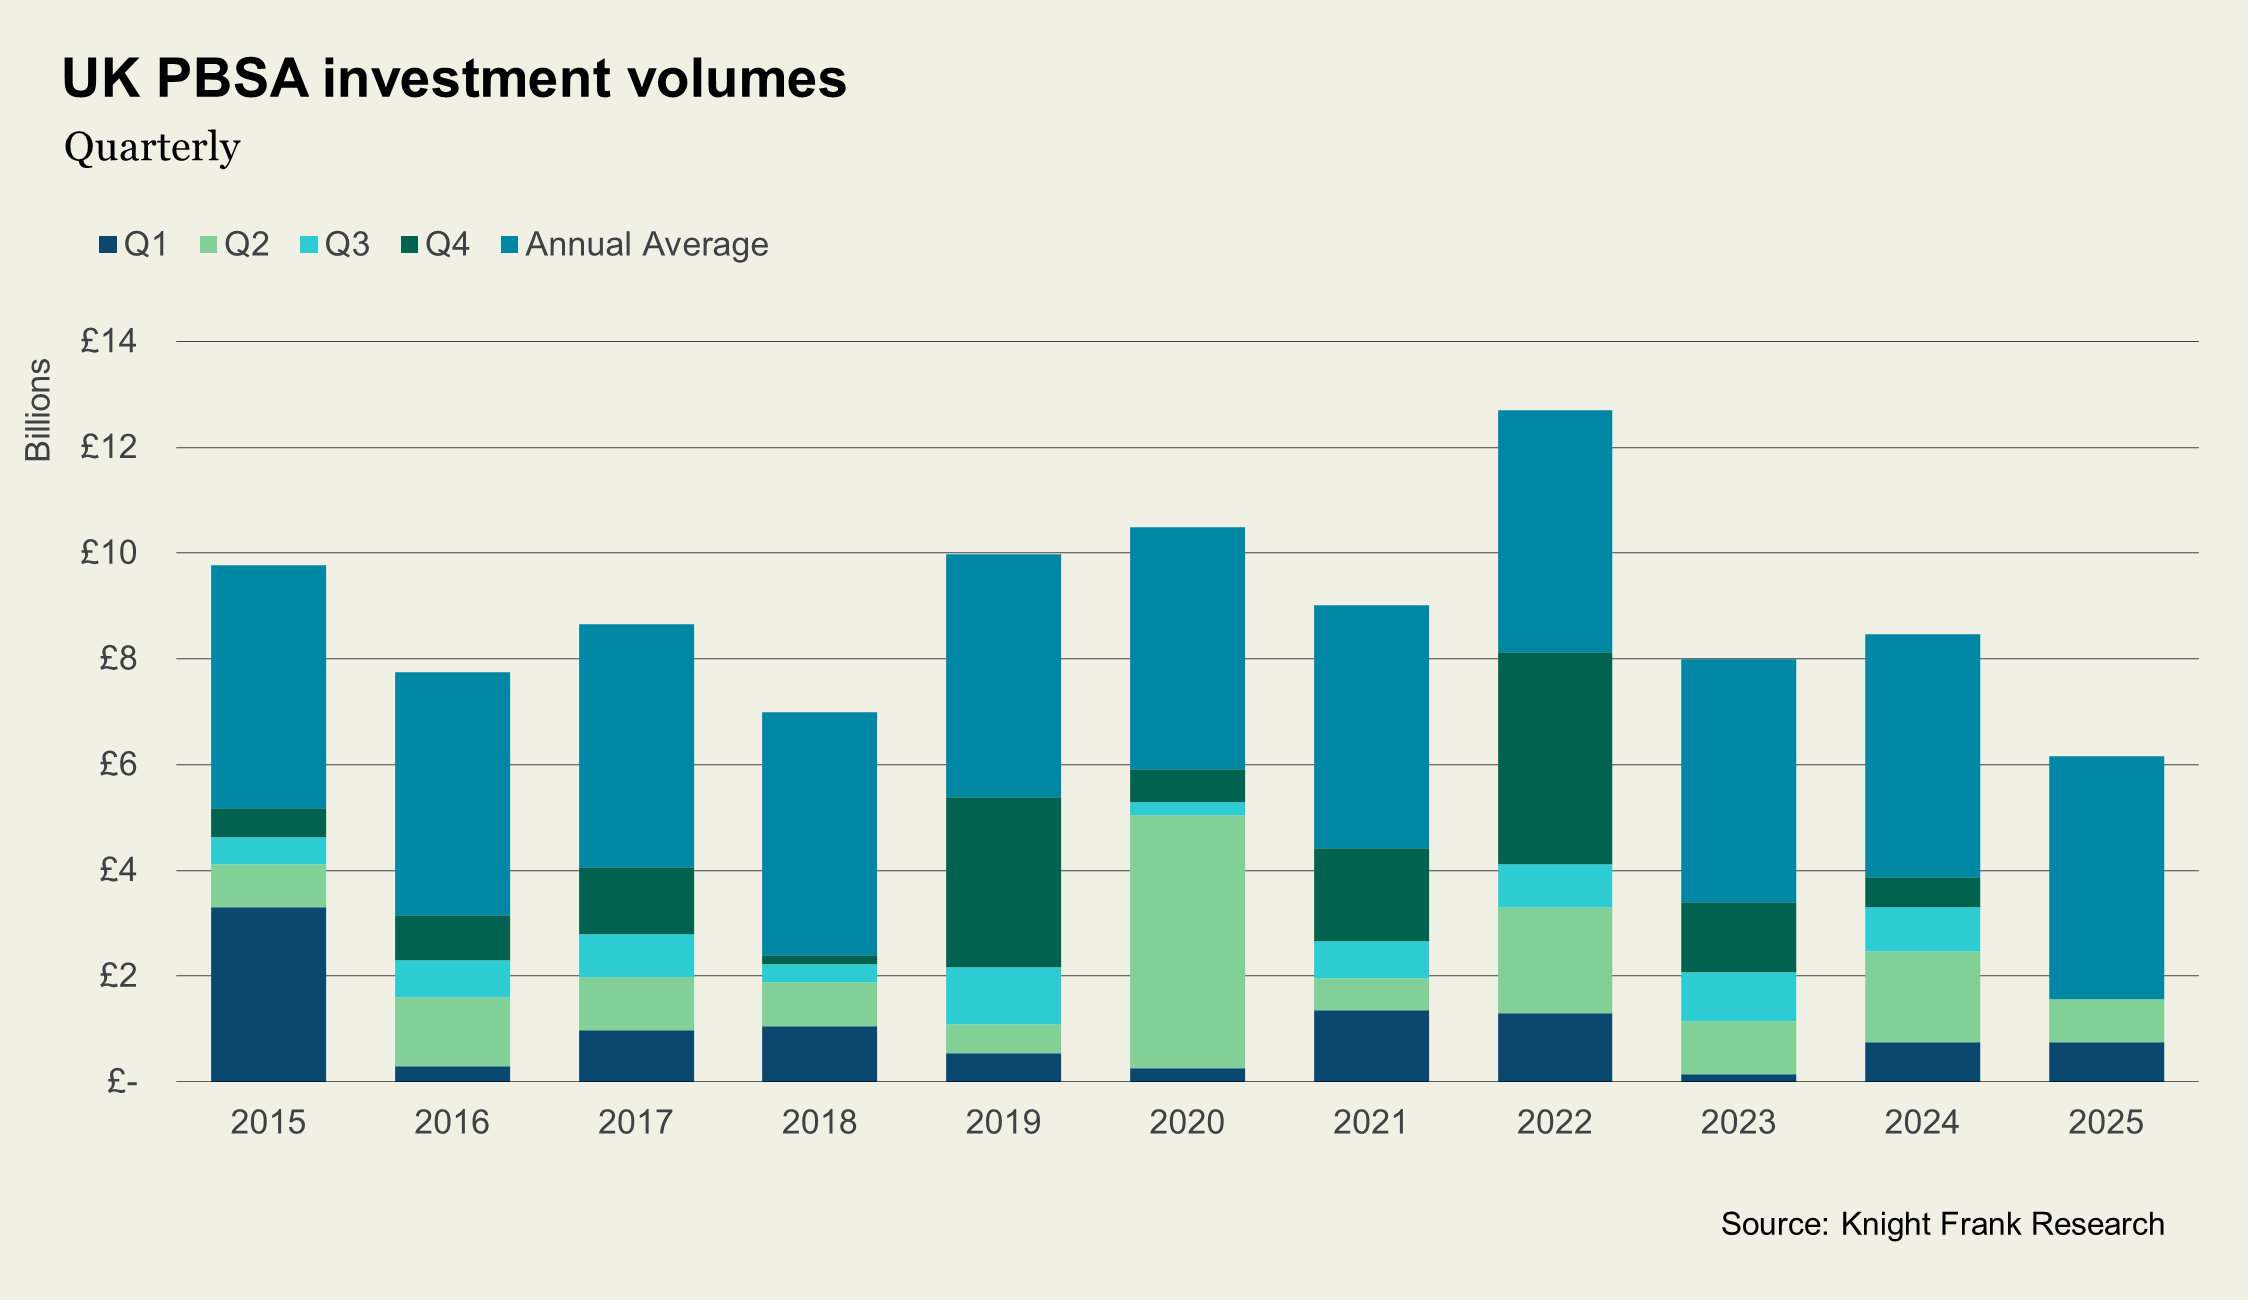Select the Annual Average legend label

click(646, 244)
